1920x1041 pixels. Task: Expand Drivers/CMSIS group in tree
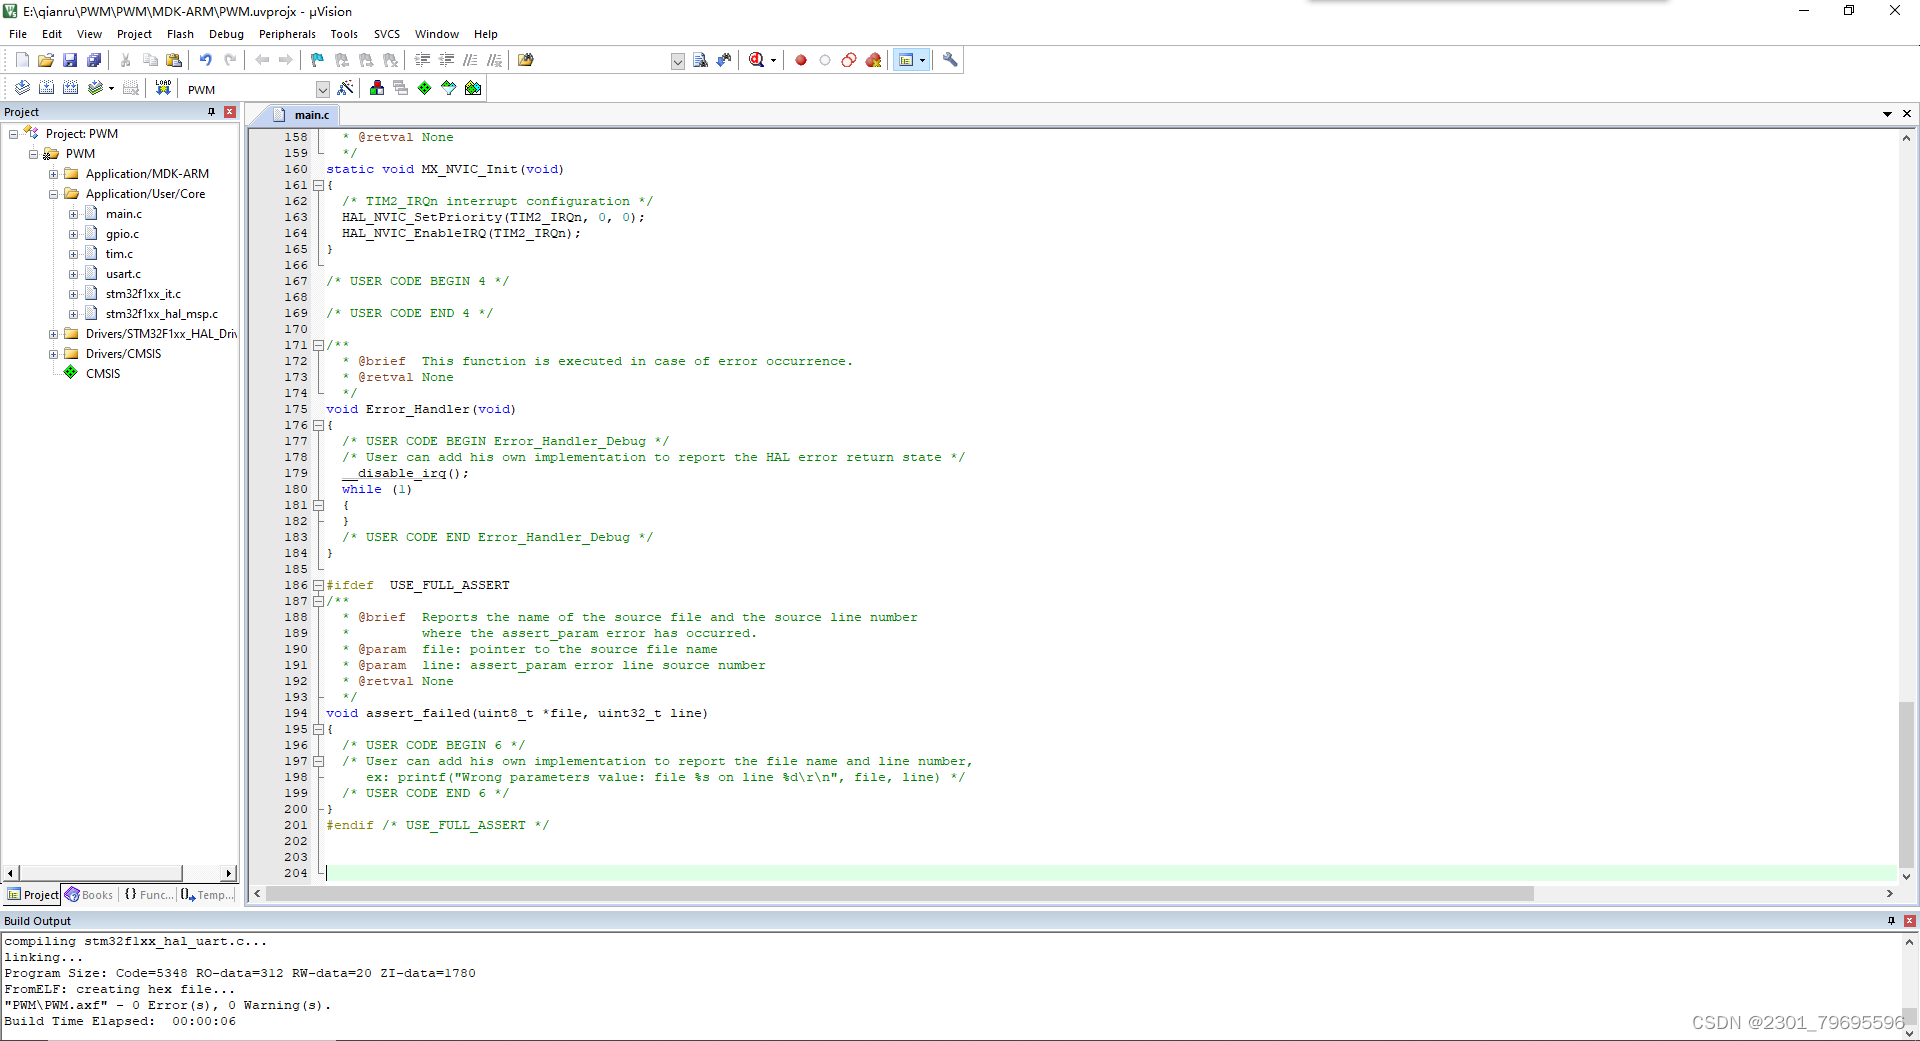coord(53,354)
